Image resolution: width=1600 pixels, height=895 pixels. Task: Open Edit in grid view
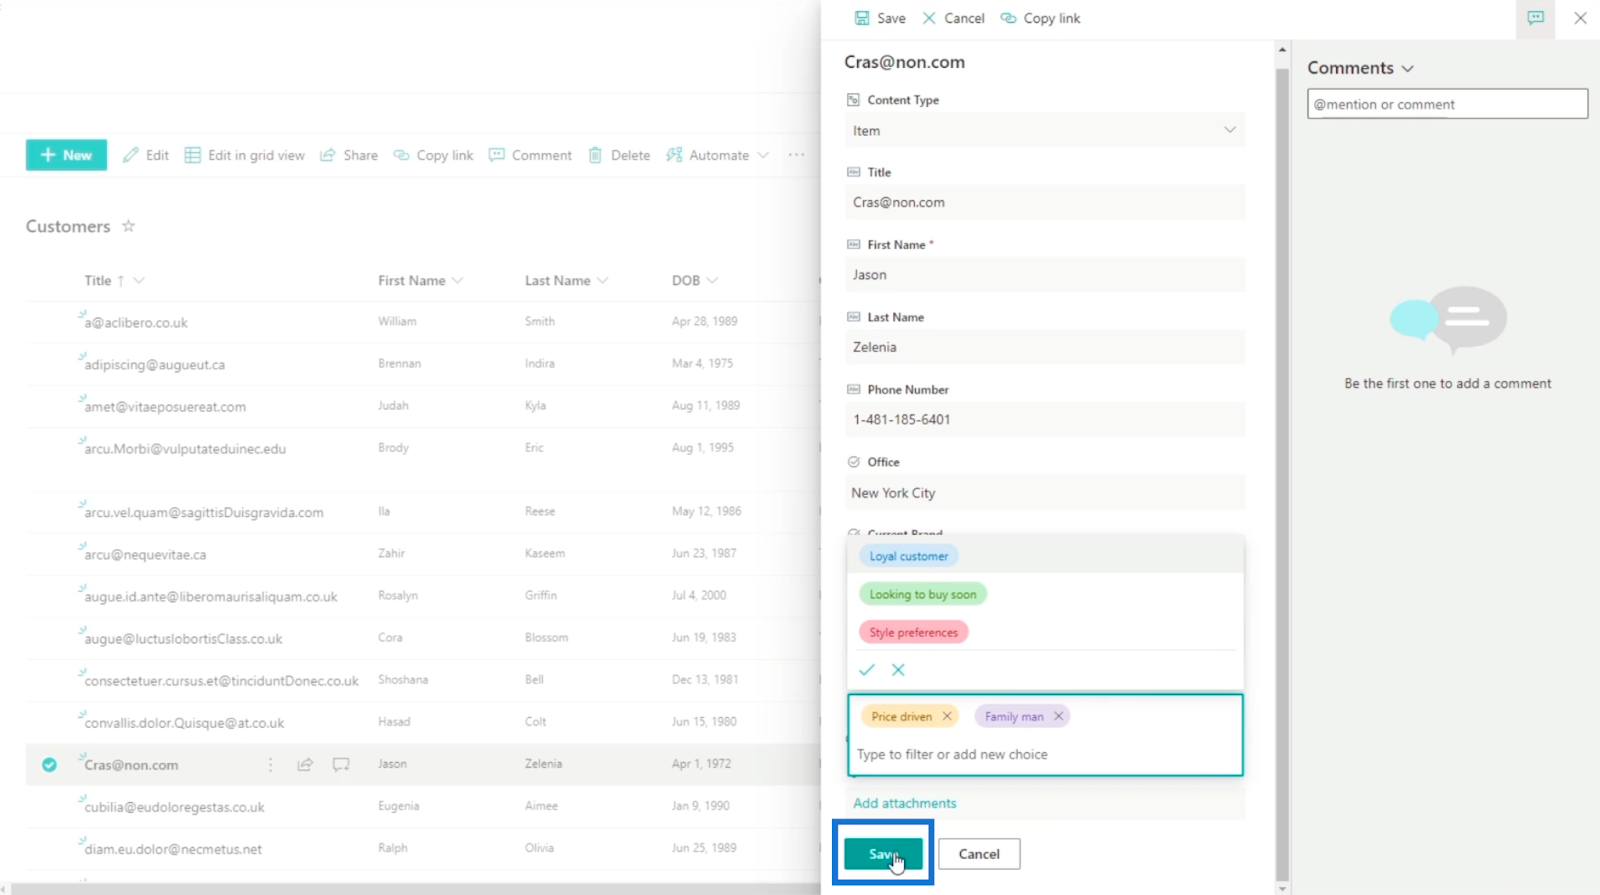click(x=245, y=155)
